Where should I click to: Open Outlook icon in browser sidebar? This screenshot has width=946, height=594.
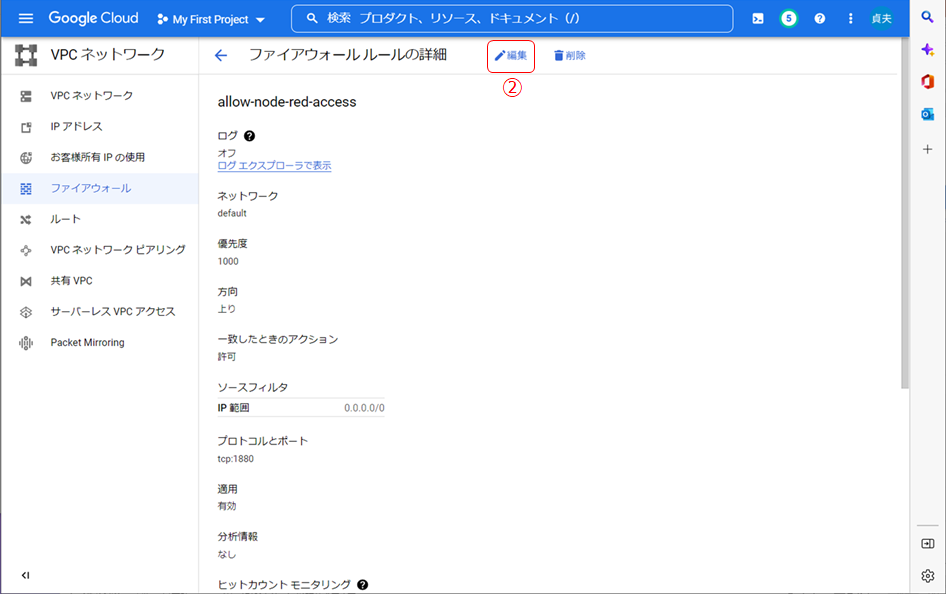point(927,114)
